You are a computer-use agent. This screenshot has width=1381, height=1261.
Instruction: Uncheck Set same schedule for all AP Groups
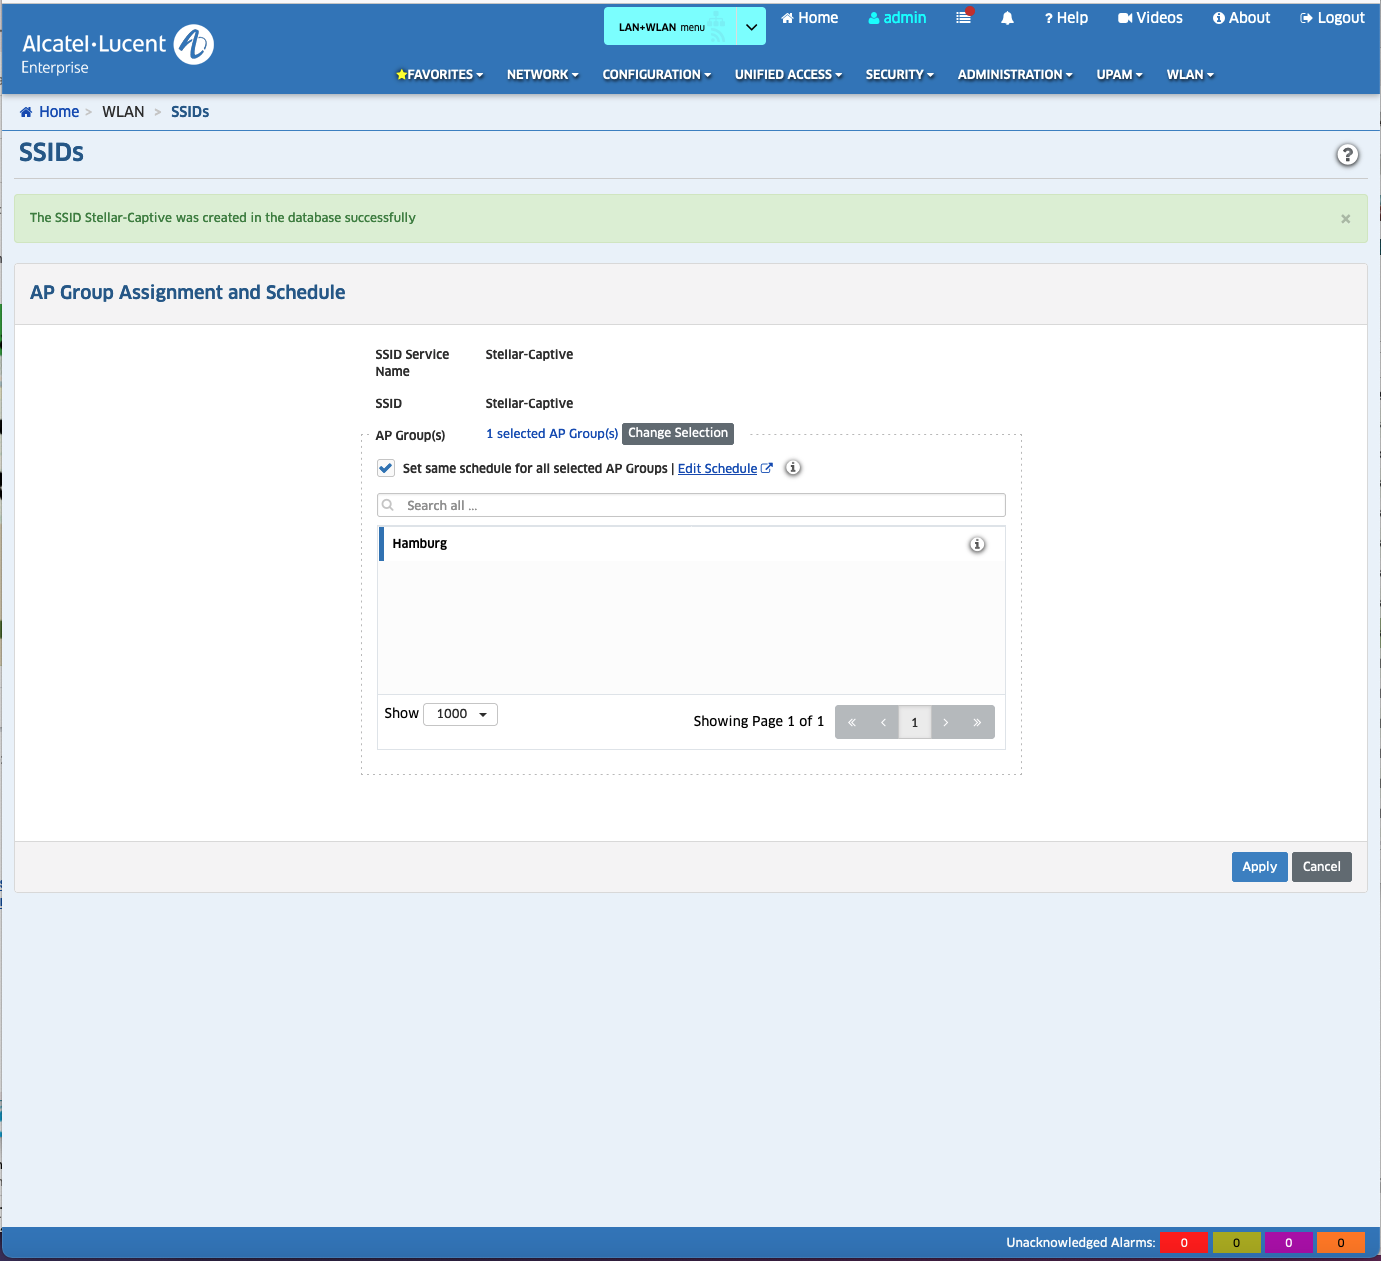tap(386, 468)
